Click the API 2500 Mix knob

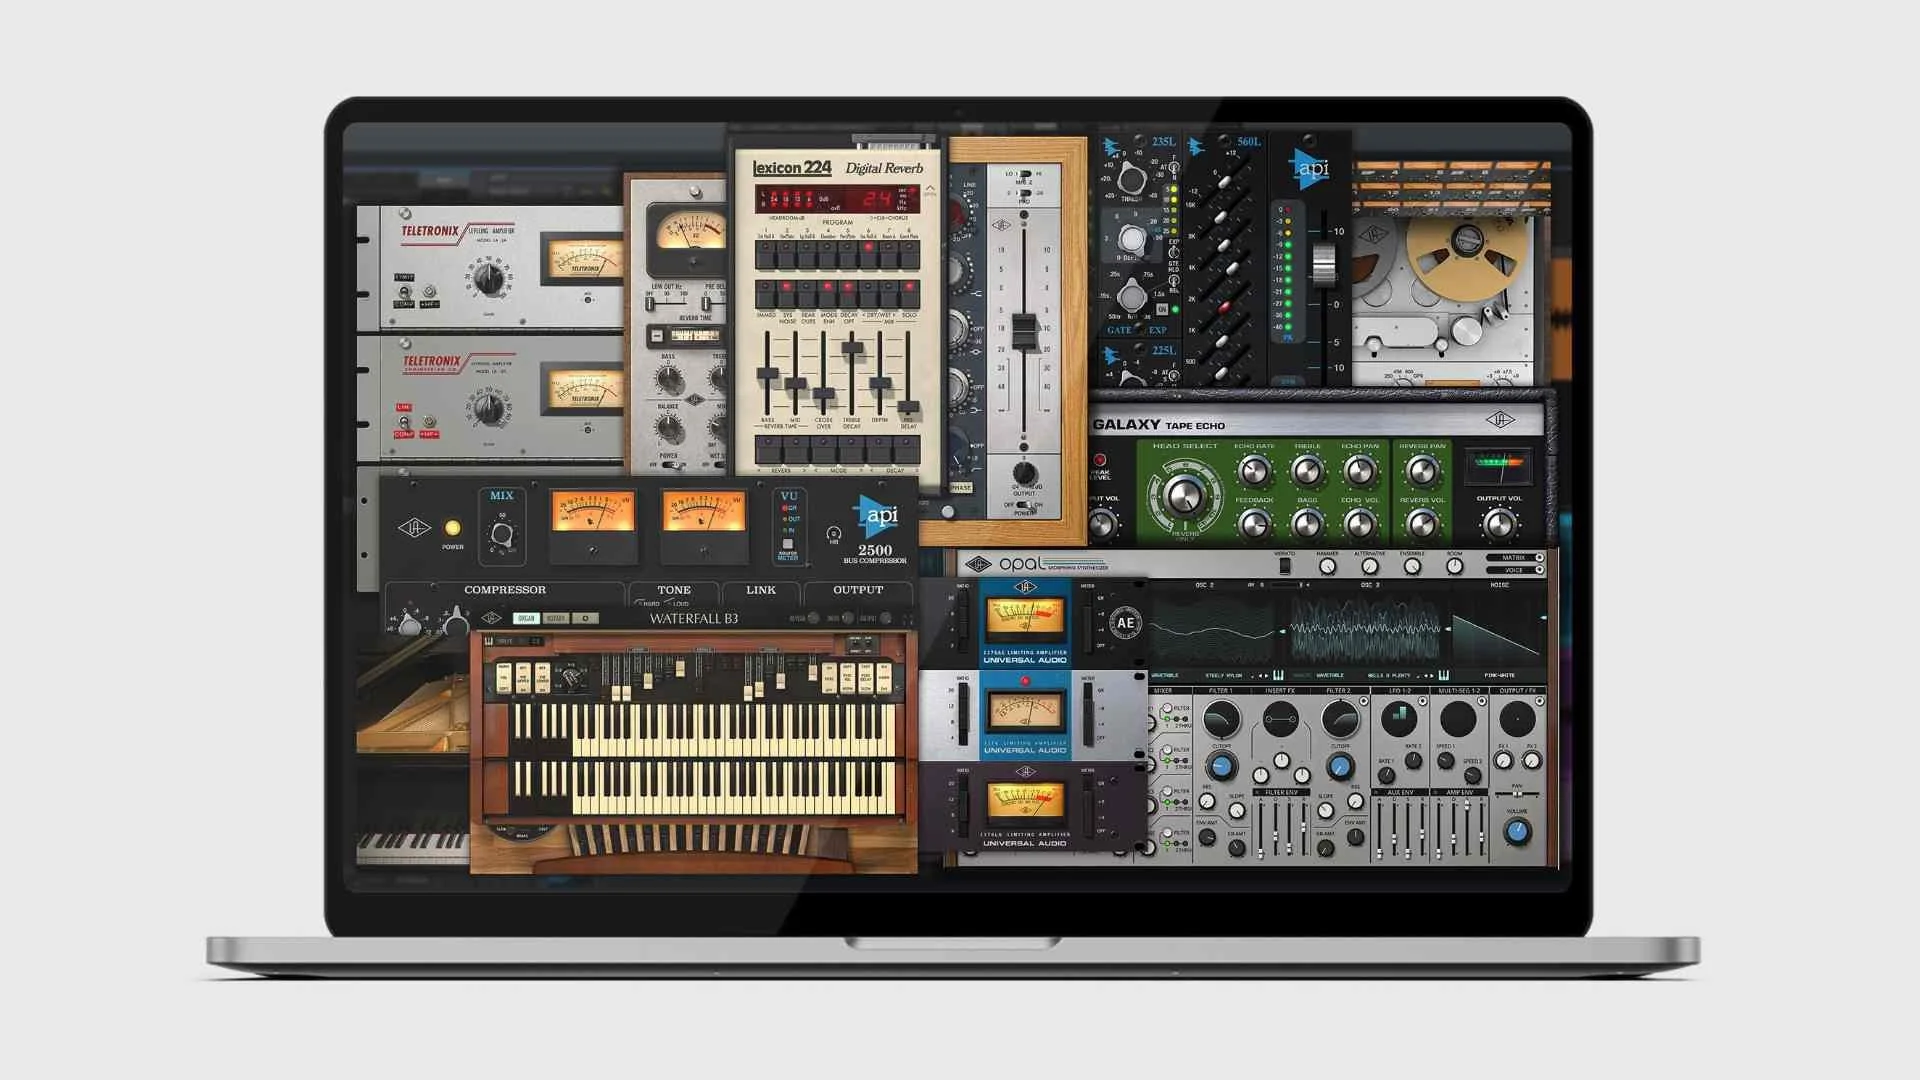[502, 534]
